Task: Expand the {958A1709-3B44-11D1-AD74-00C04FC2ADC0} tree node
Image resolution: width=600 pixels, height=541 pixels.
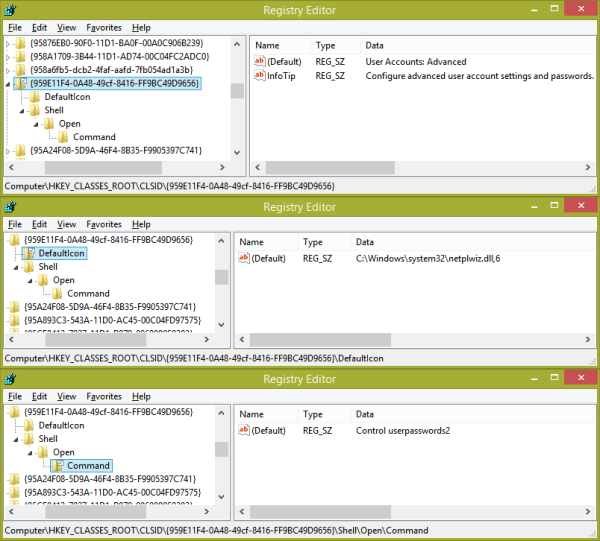Action: (9, 57)
